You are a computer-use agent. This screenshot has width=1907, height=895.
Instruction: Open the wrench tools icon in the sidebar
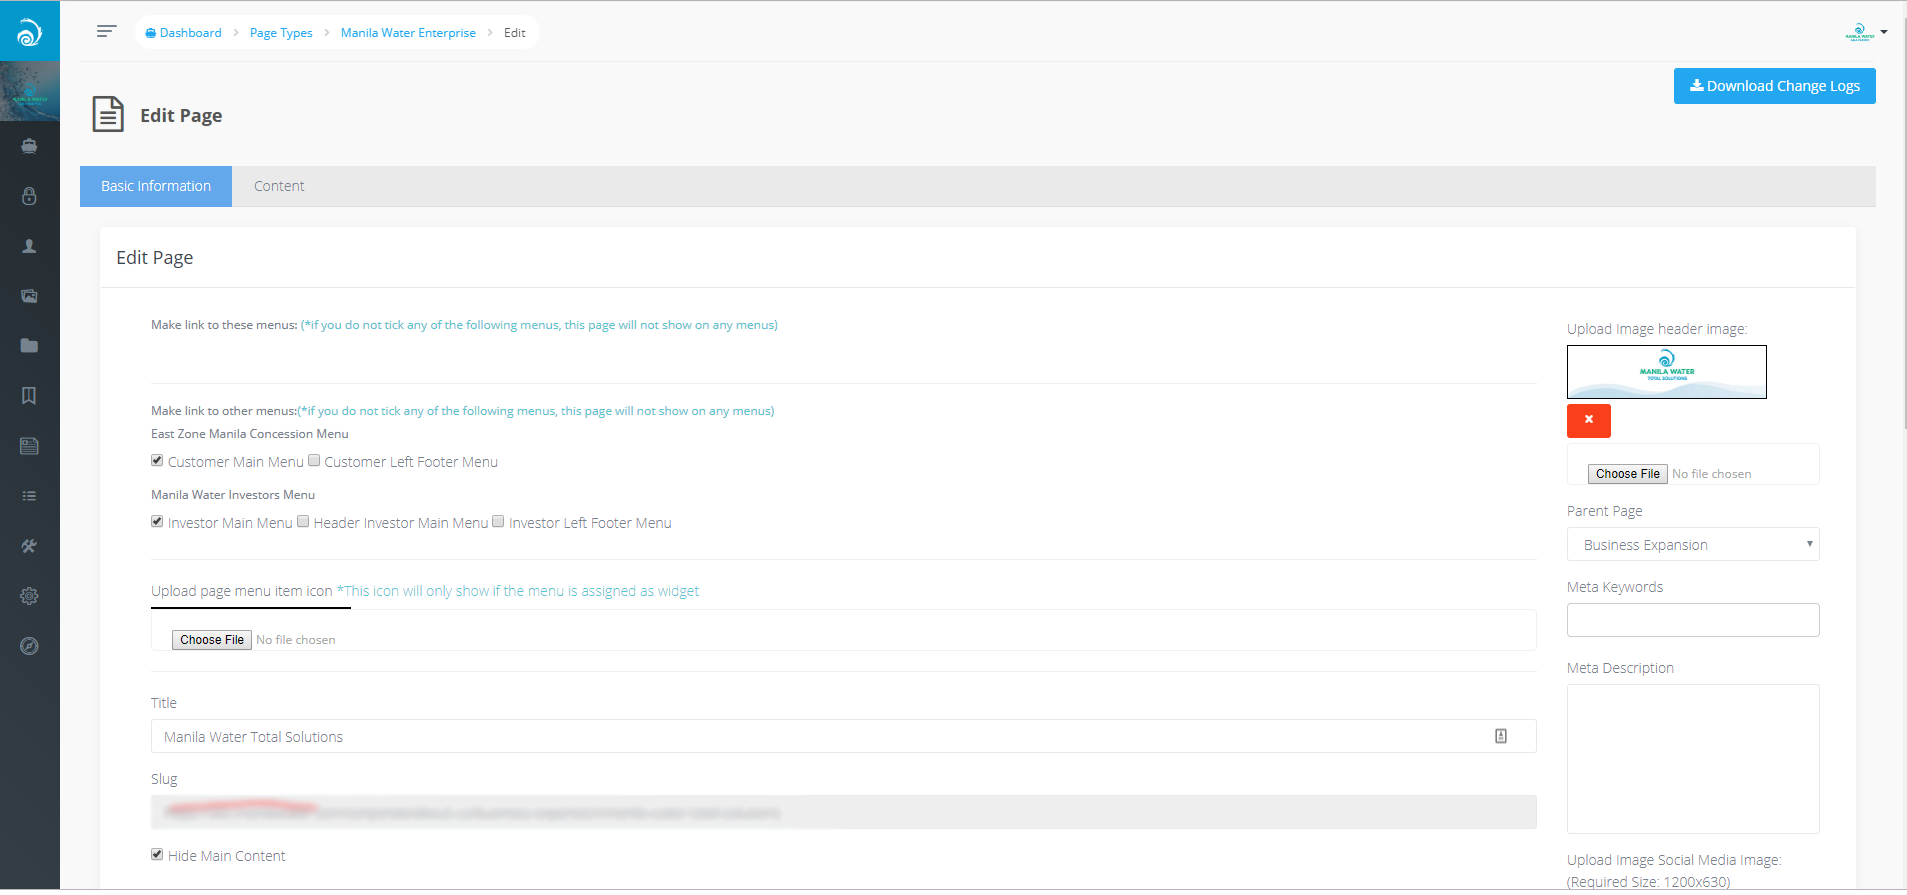pyautogui.click(x=29, y=546)
